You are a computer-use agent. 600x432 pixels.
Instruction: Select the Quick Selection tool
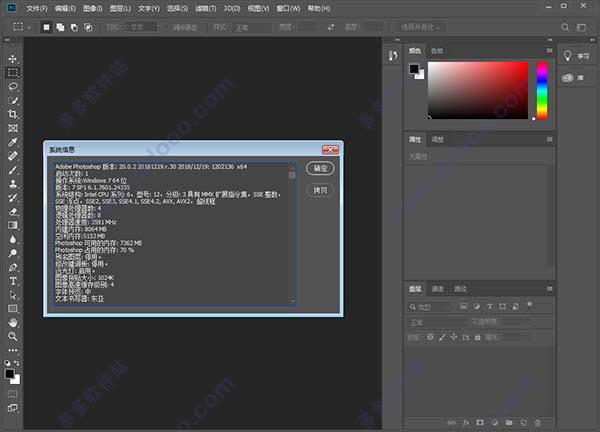(13, 100)
